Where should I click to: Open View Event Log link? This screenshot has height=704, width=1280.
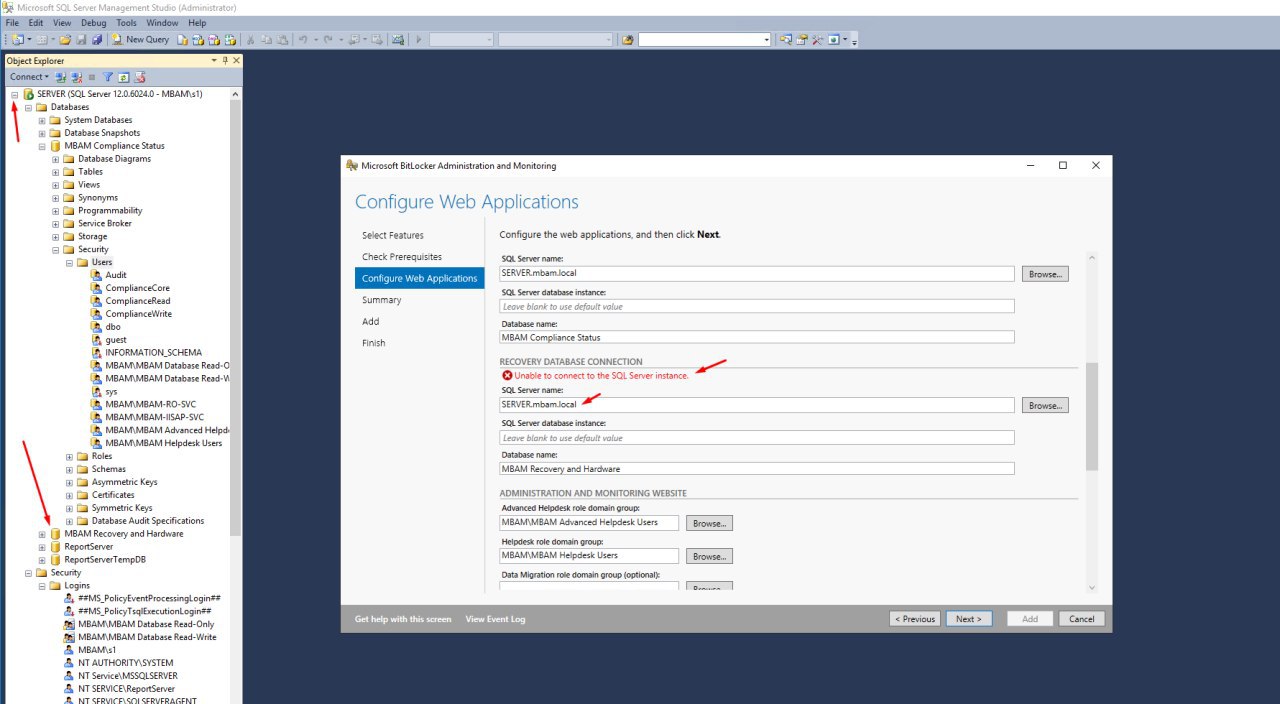point(495,619)
